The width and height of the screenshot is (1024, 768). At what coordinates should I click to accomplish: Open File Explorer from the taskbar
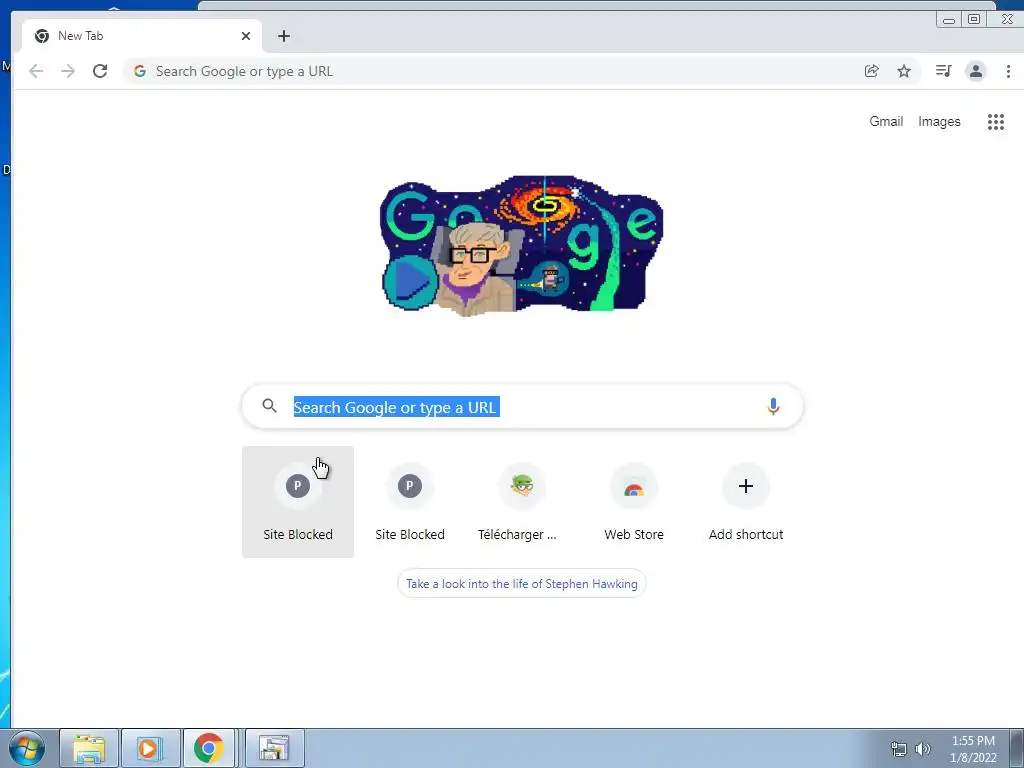pyautogui.click(x=89, y=748)
